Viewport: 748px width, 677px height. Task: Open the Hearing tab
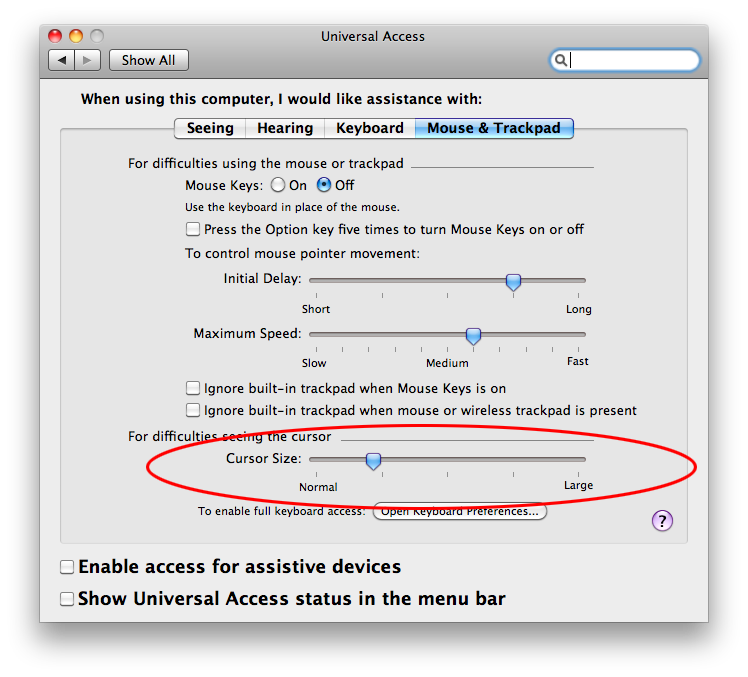(285, 128)
